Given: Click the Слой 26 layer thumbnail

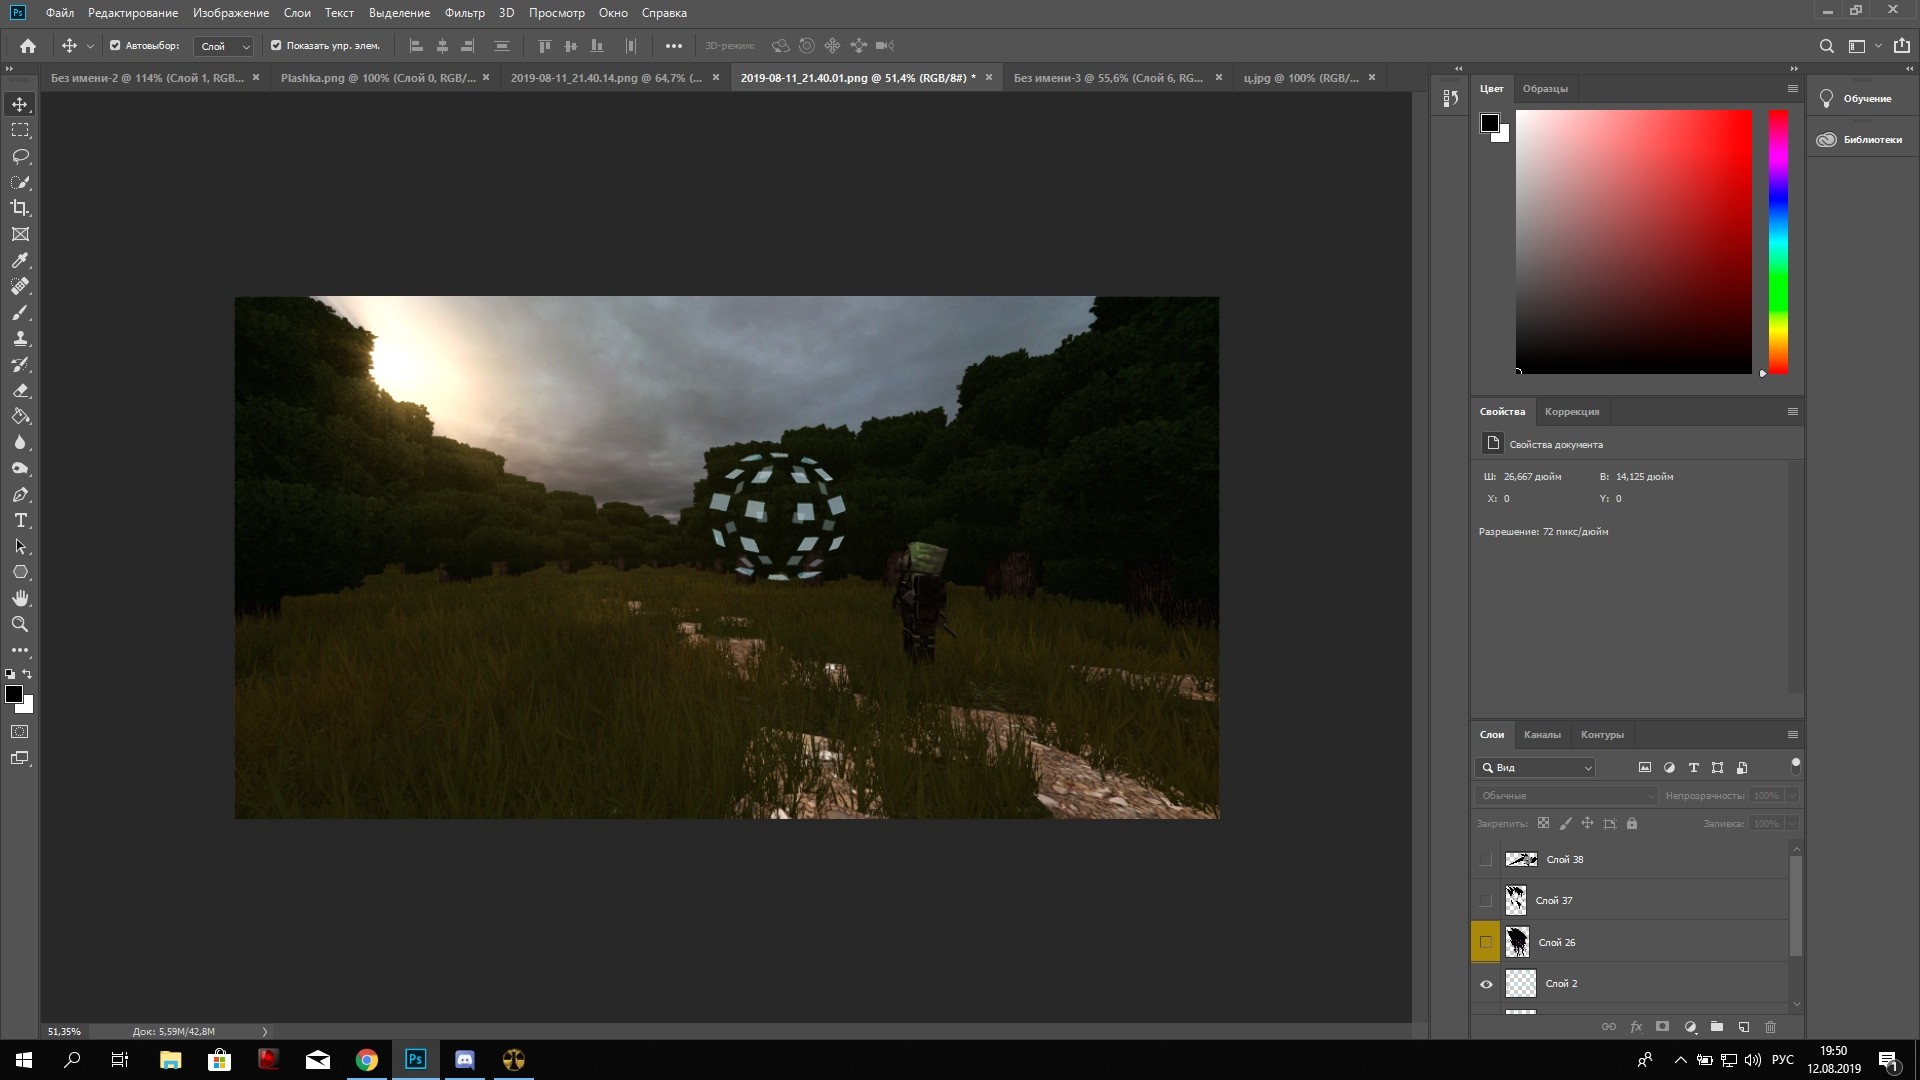Looking at the screenshot, I should (1517, 942).
